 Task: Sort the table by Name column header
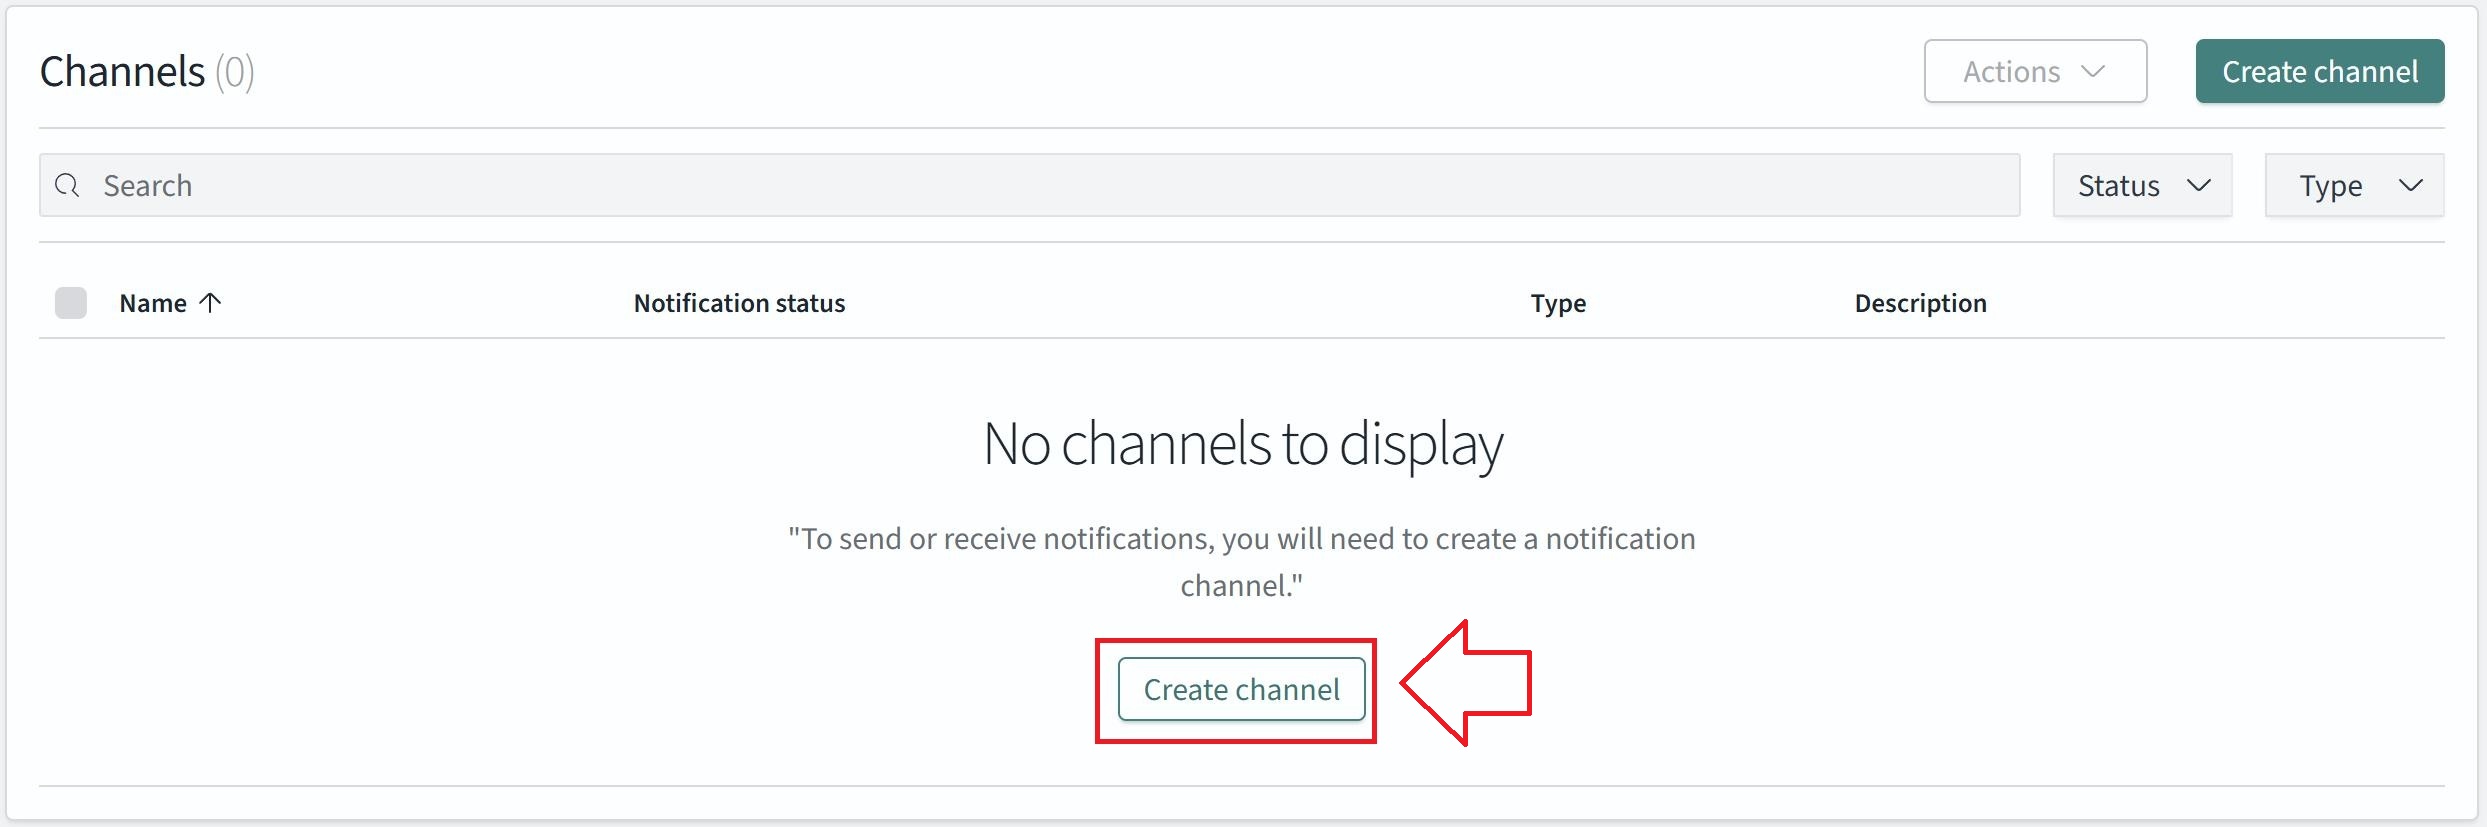pyautogui.click(x=153, y=303)
